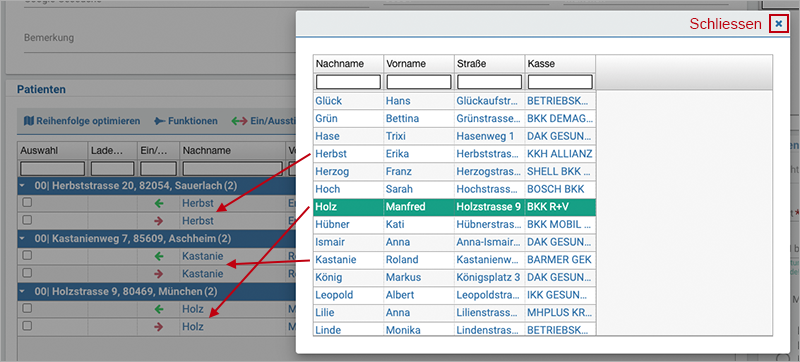Tick checkbox of first Holz row

(x=27, y=308)
